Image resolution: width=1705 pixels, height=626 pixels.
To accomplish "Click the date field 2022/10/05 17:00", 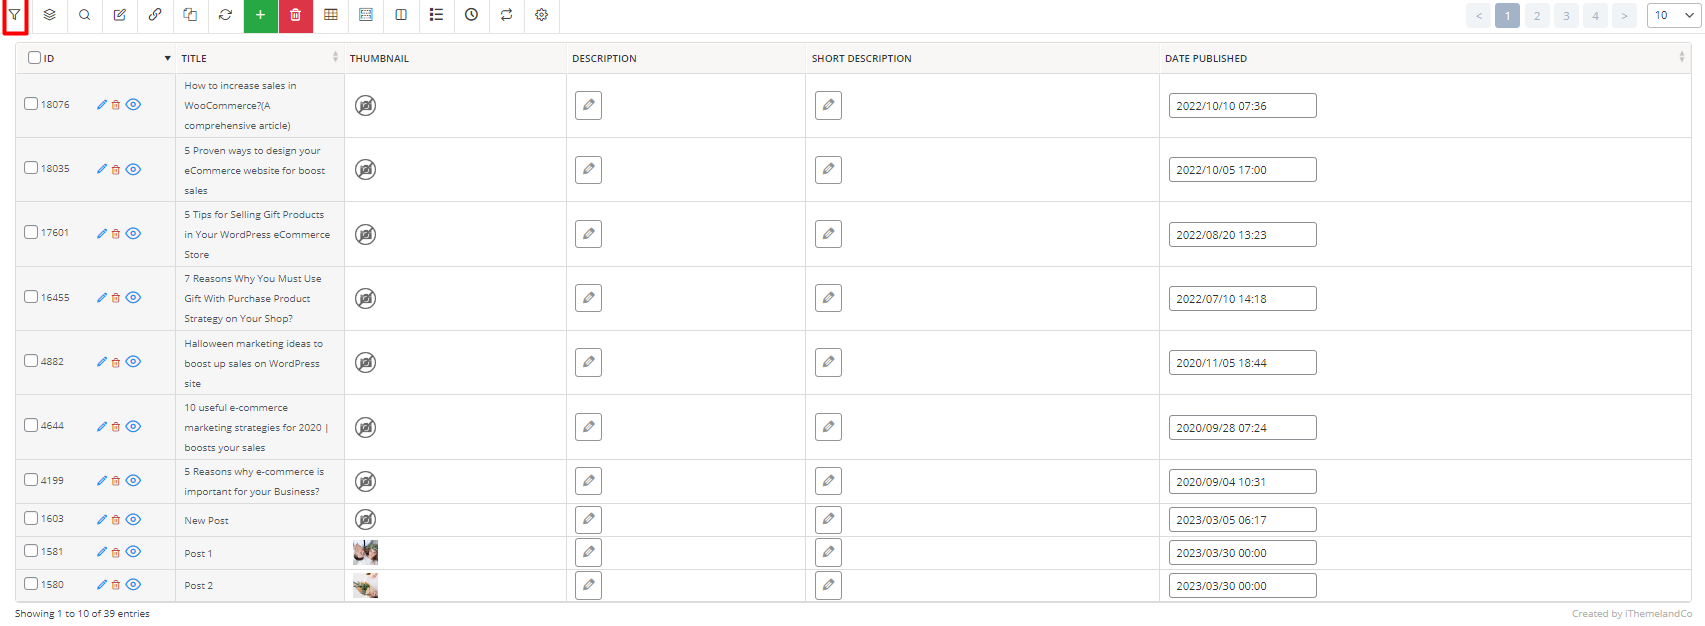I will [x=1242, y=170].
